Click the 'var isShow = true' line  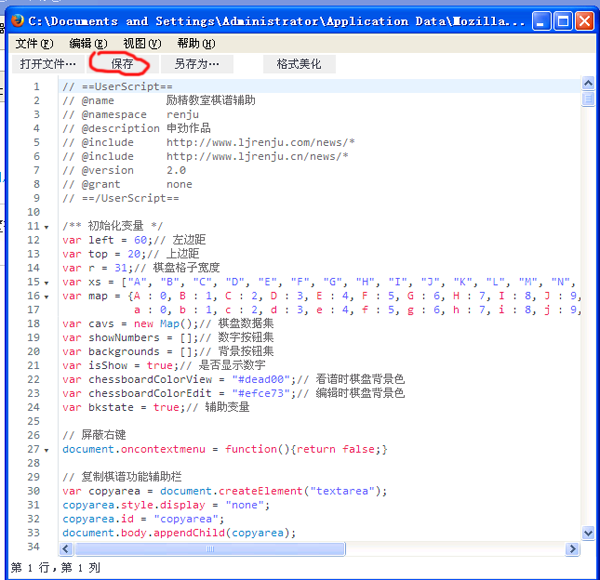coord(164,365)
